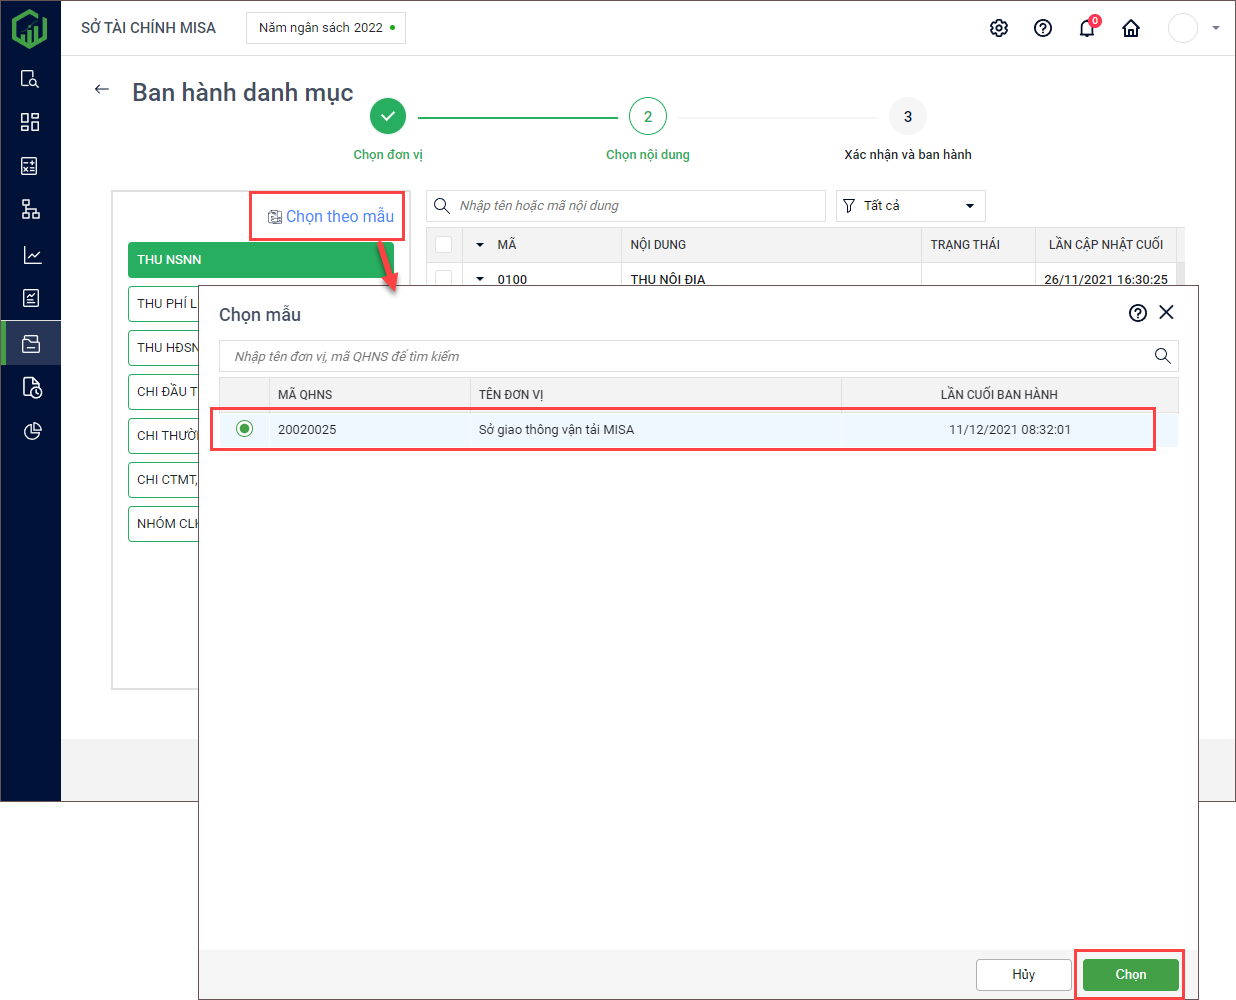This screenshot has height=1000, width=1236.
Task: Click the settings gear icon in header
Action: point(998,28)
